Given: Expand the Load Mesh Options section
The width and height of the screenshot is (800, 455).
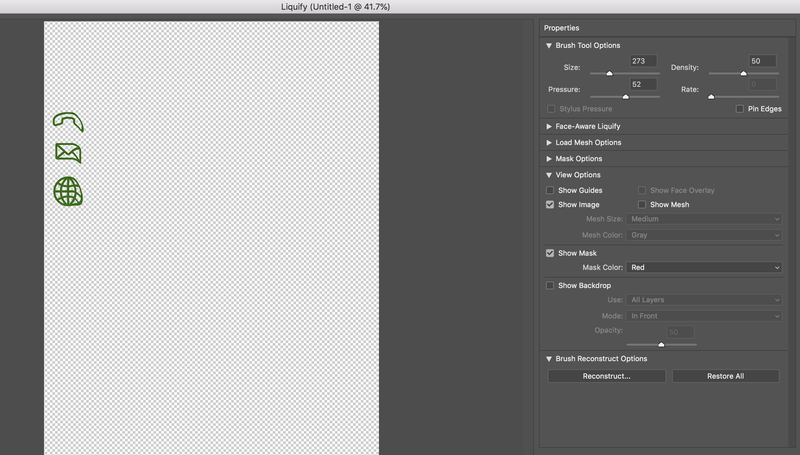Looking at the screenshot, I should coord(549,143).
